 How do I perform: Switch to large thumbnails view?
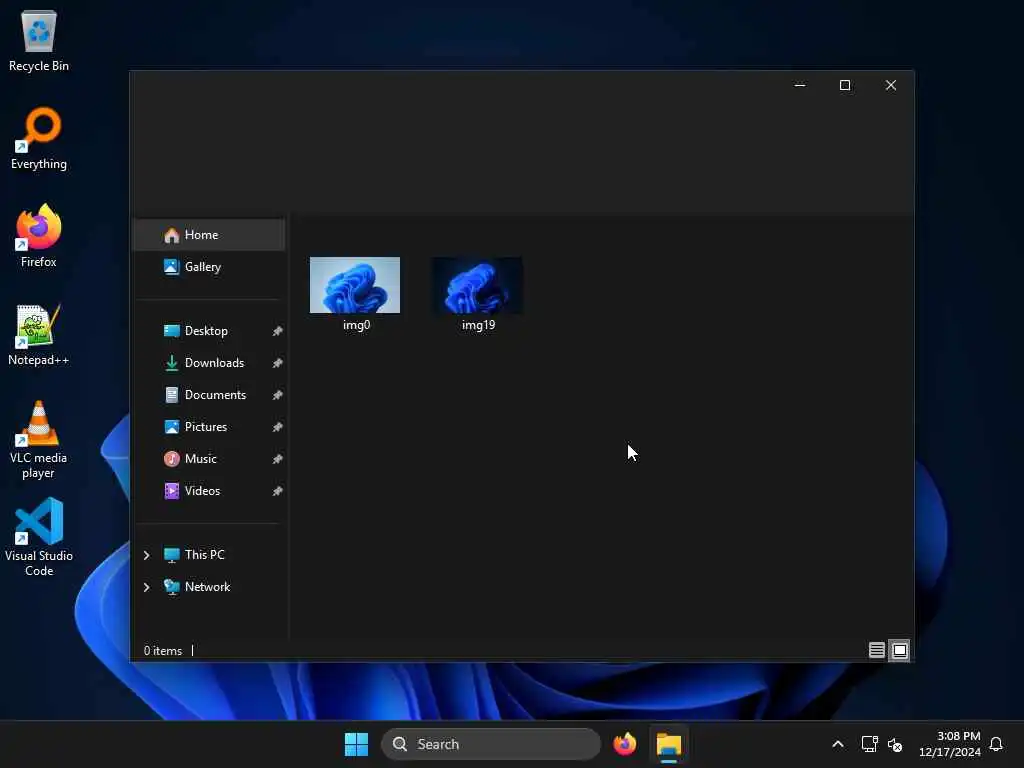click(900, 650)
